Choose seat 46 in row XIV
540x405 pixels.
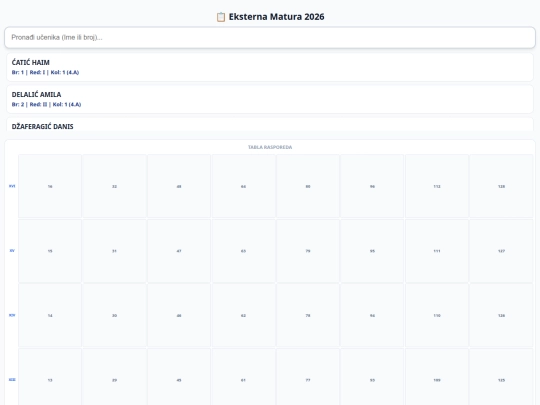[x=179, y=315]
